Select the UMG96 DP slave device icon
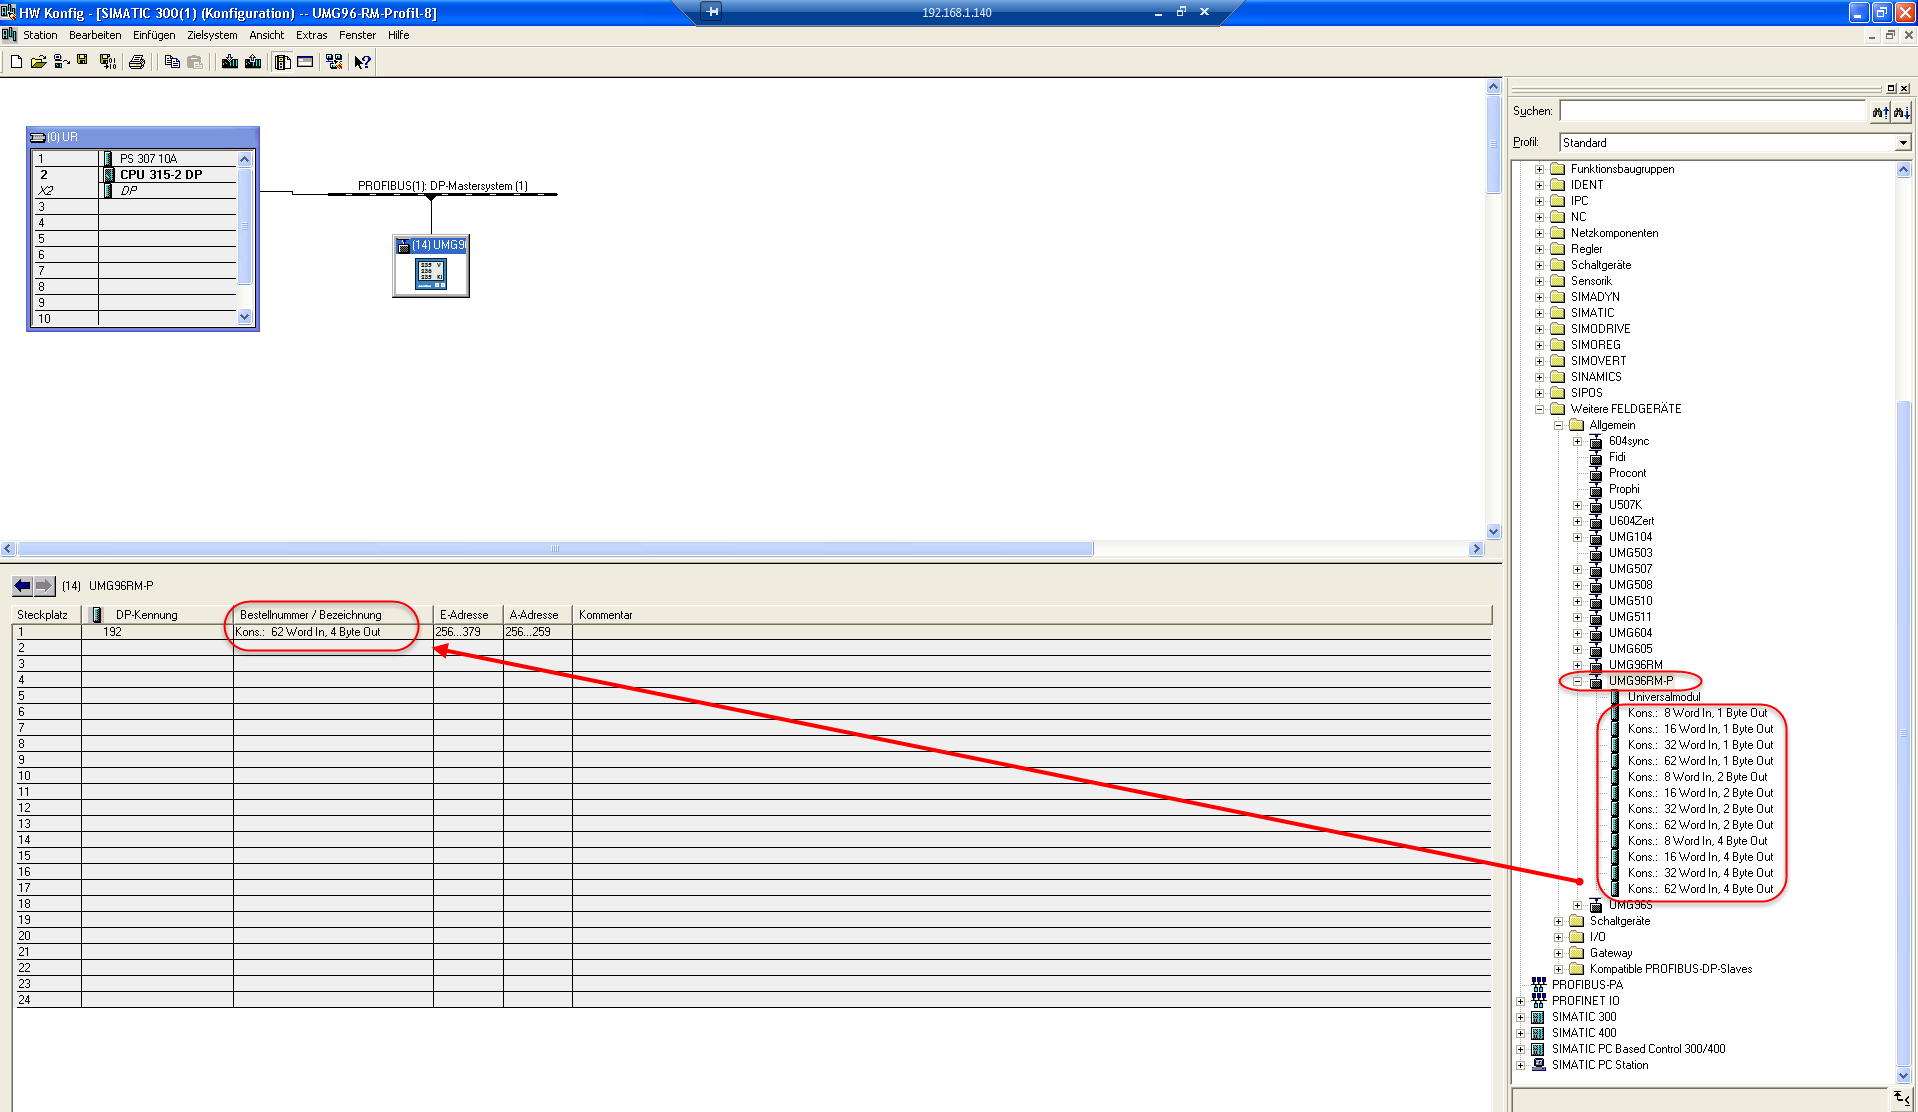 431,266
